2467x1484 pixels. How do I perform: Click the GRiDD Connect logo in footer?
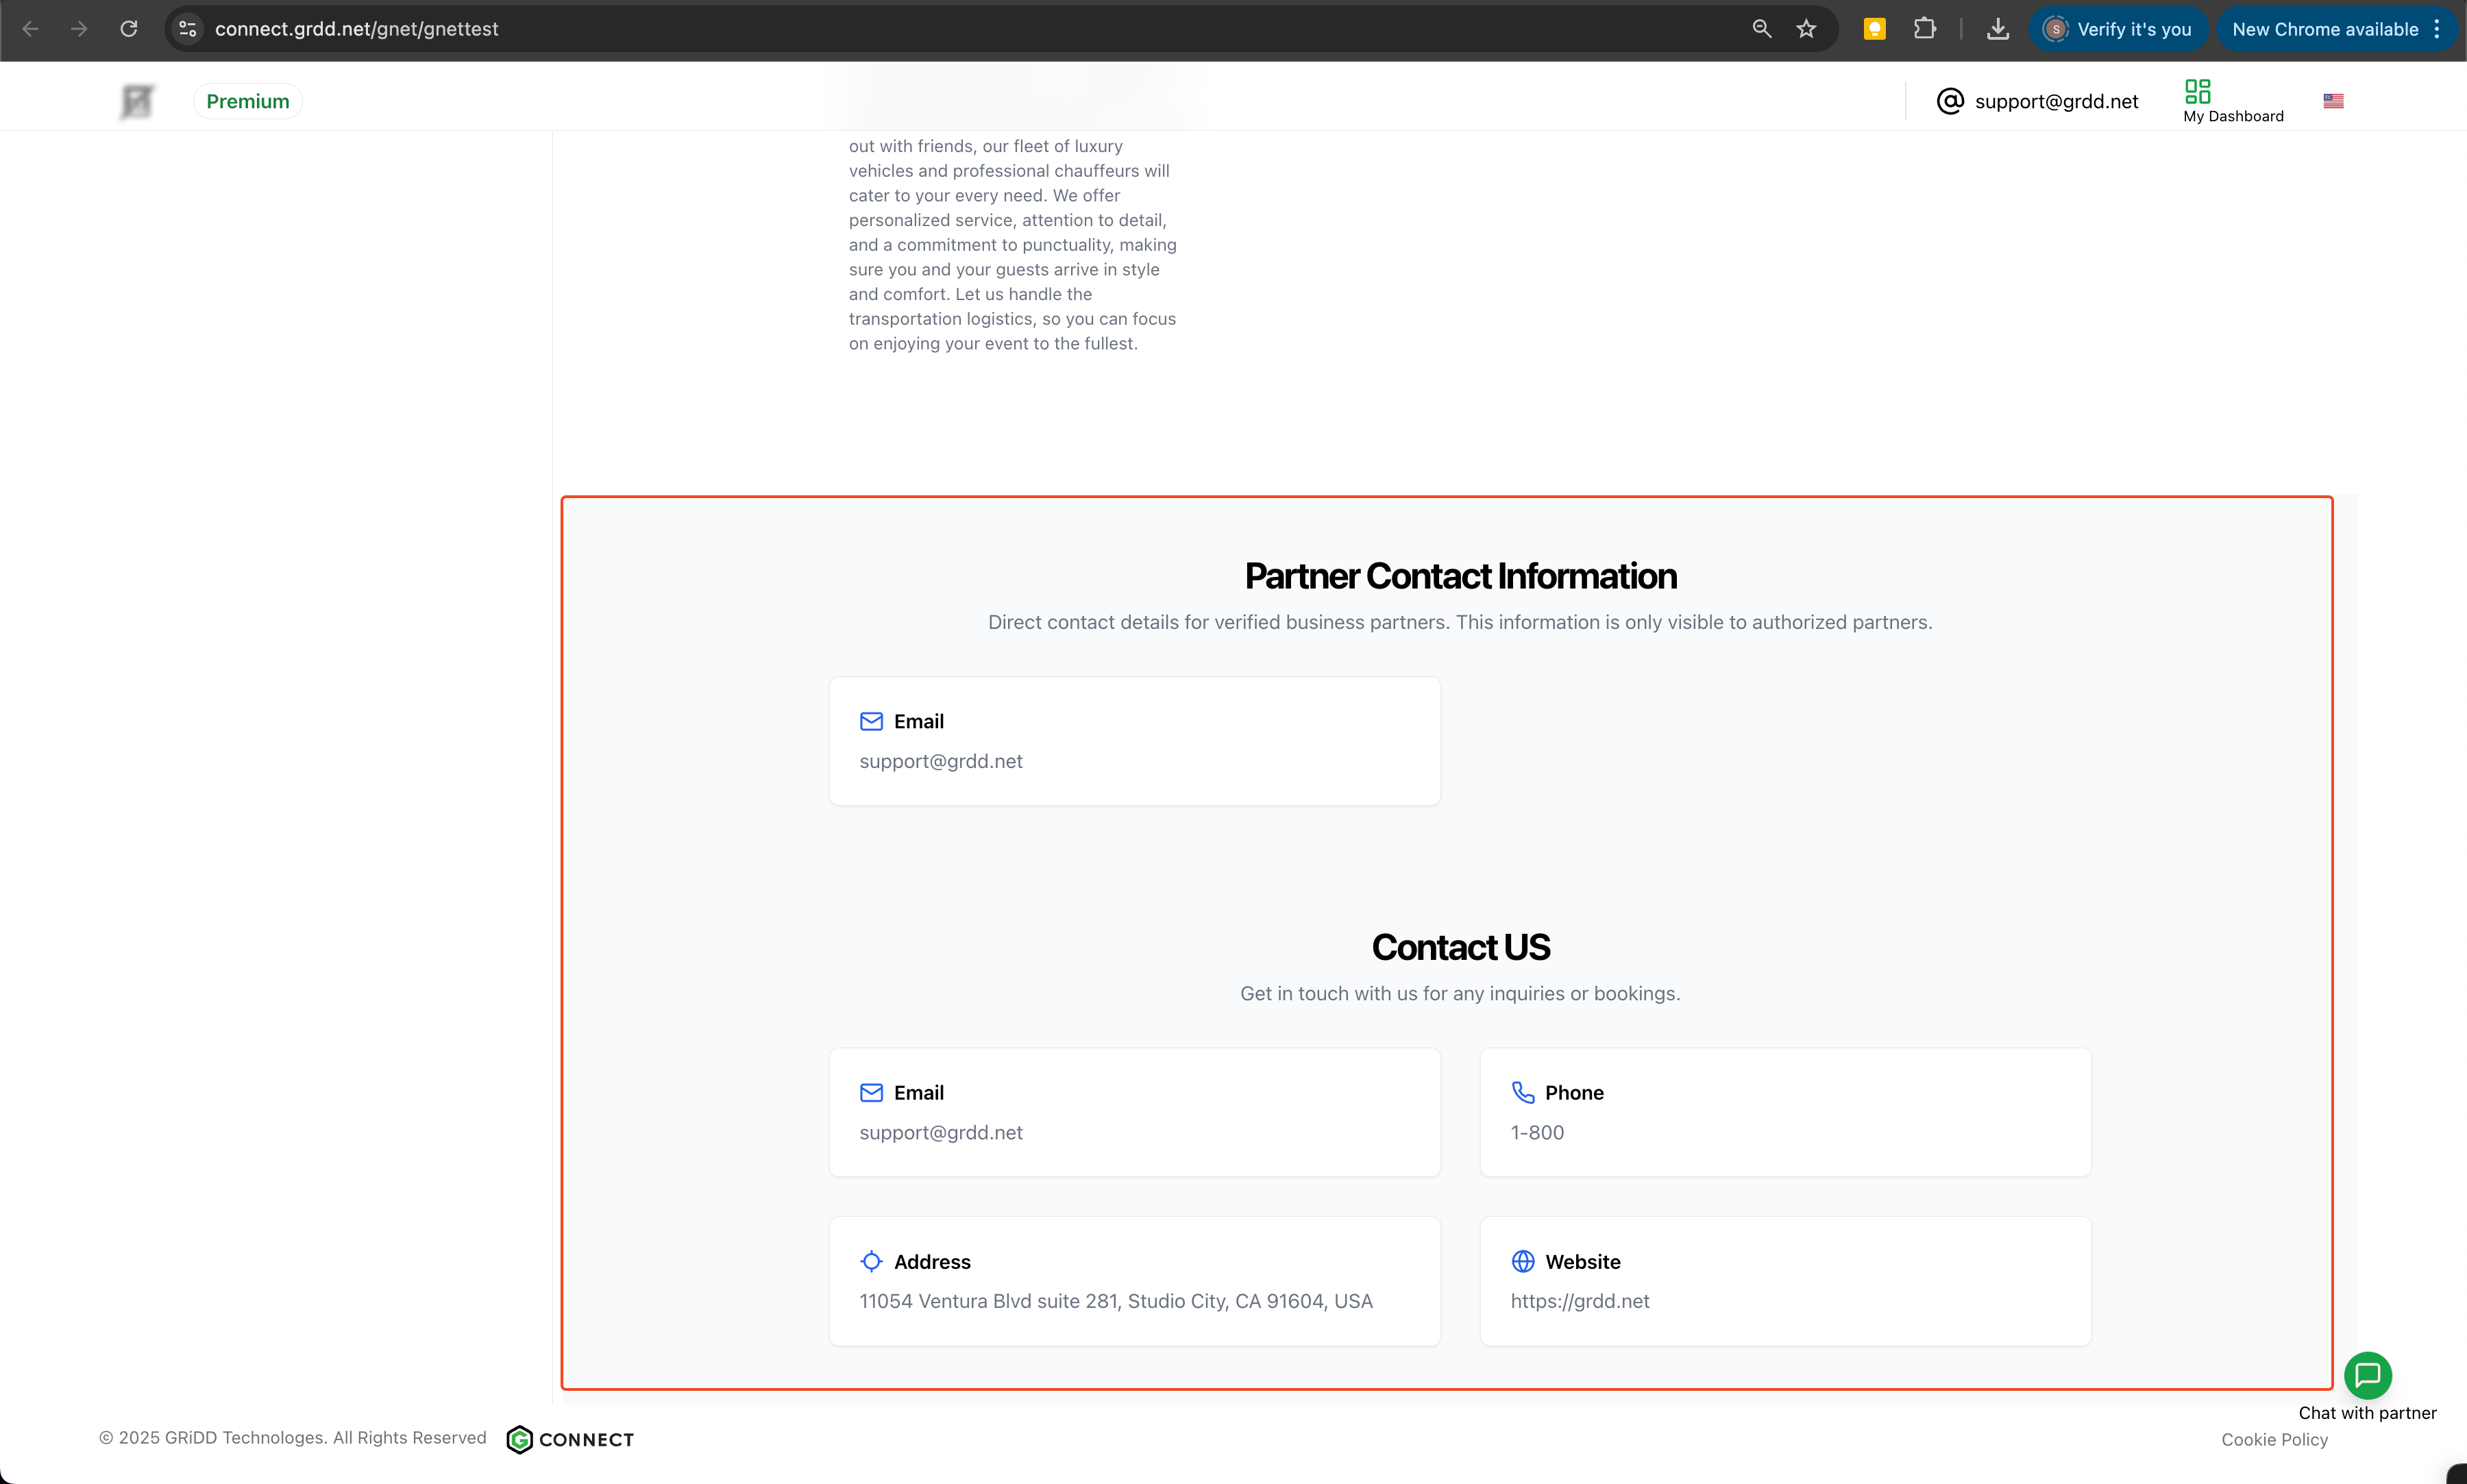[x=570, y=1439]
